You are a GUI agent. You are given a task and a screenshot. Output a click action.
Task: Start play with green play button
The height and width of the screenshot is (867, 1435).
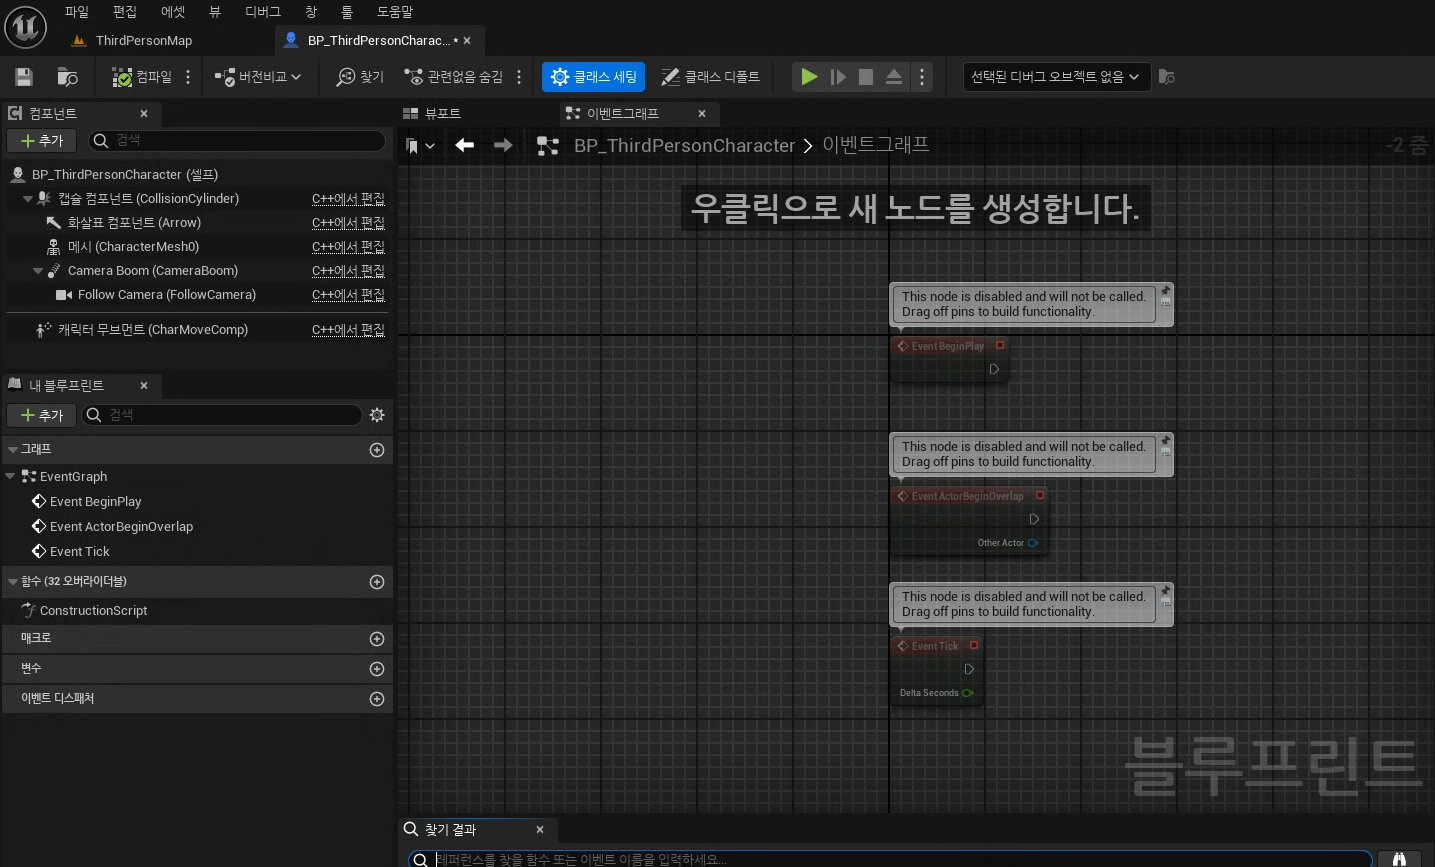pos(810,77)
